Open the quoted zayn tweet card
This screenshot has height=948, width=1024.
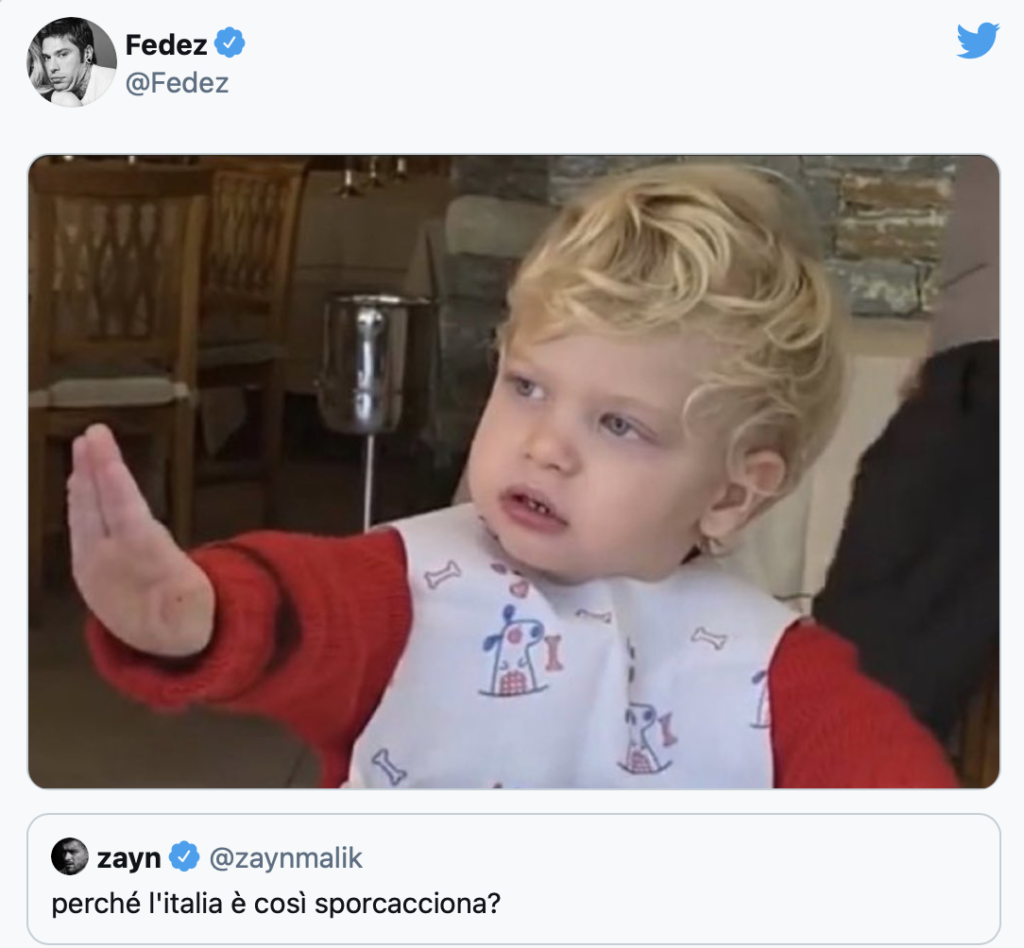point(700,880)
